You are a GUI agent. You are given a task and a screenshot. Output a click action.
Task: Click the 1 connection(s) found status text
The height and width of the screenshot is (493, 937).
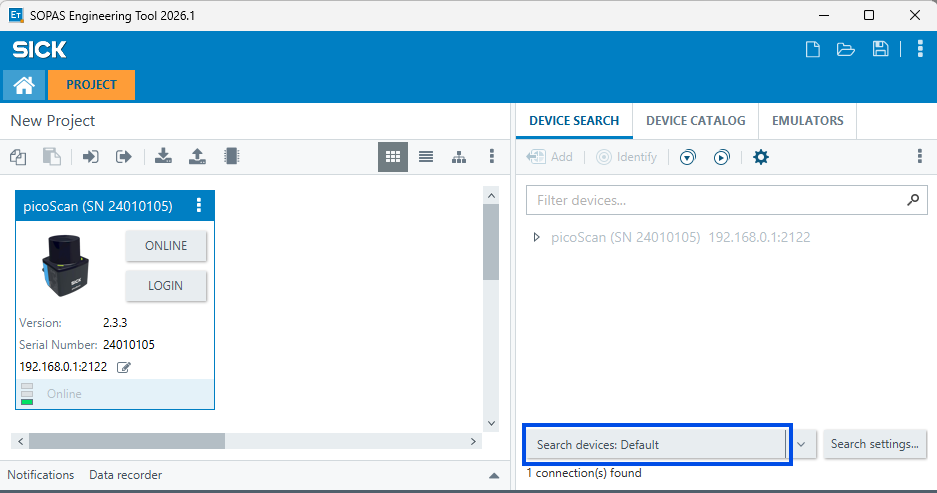(x=584, y=473)
